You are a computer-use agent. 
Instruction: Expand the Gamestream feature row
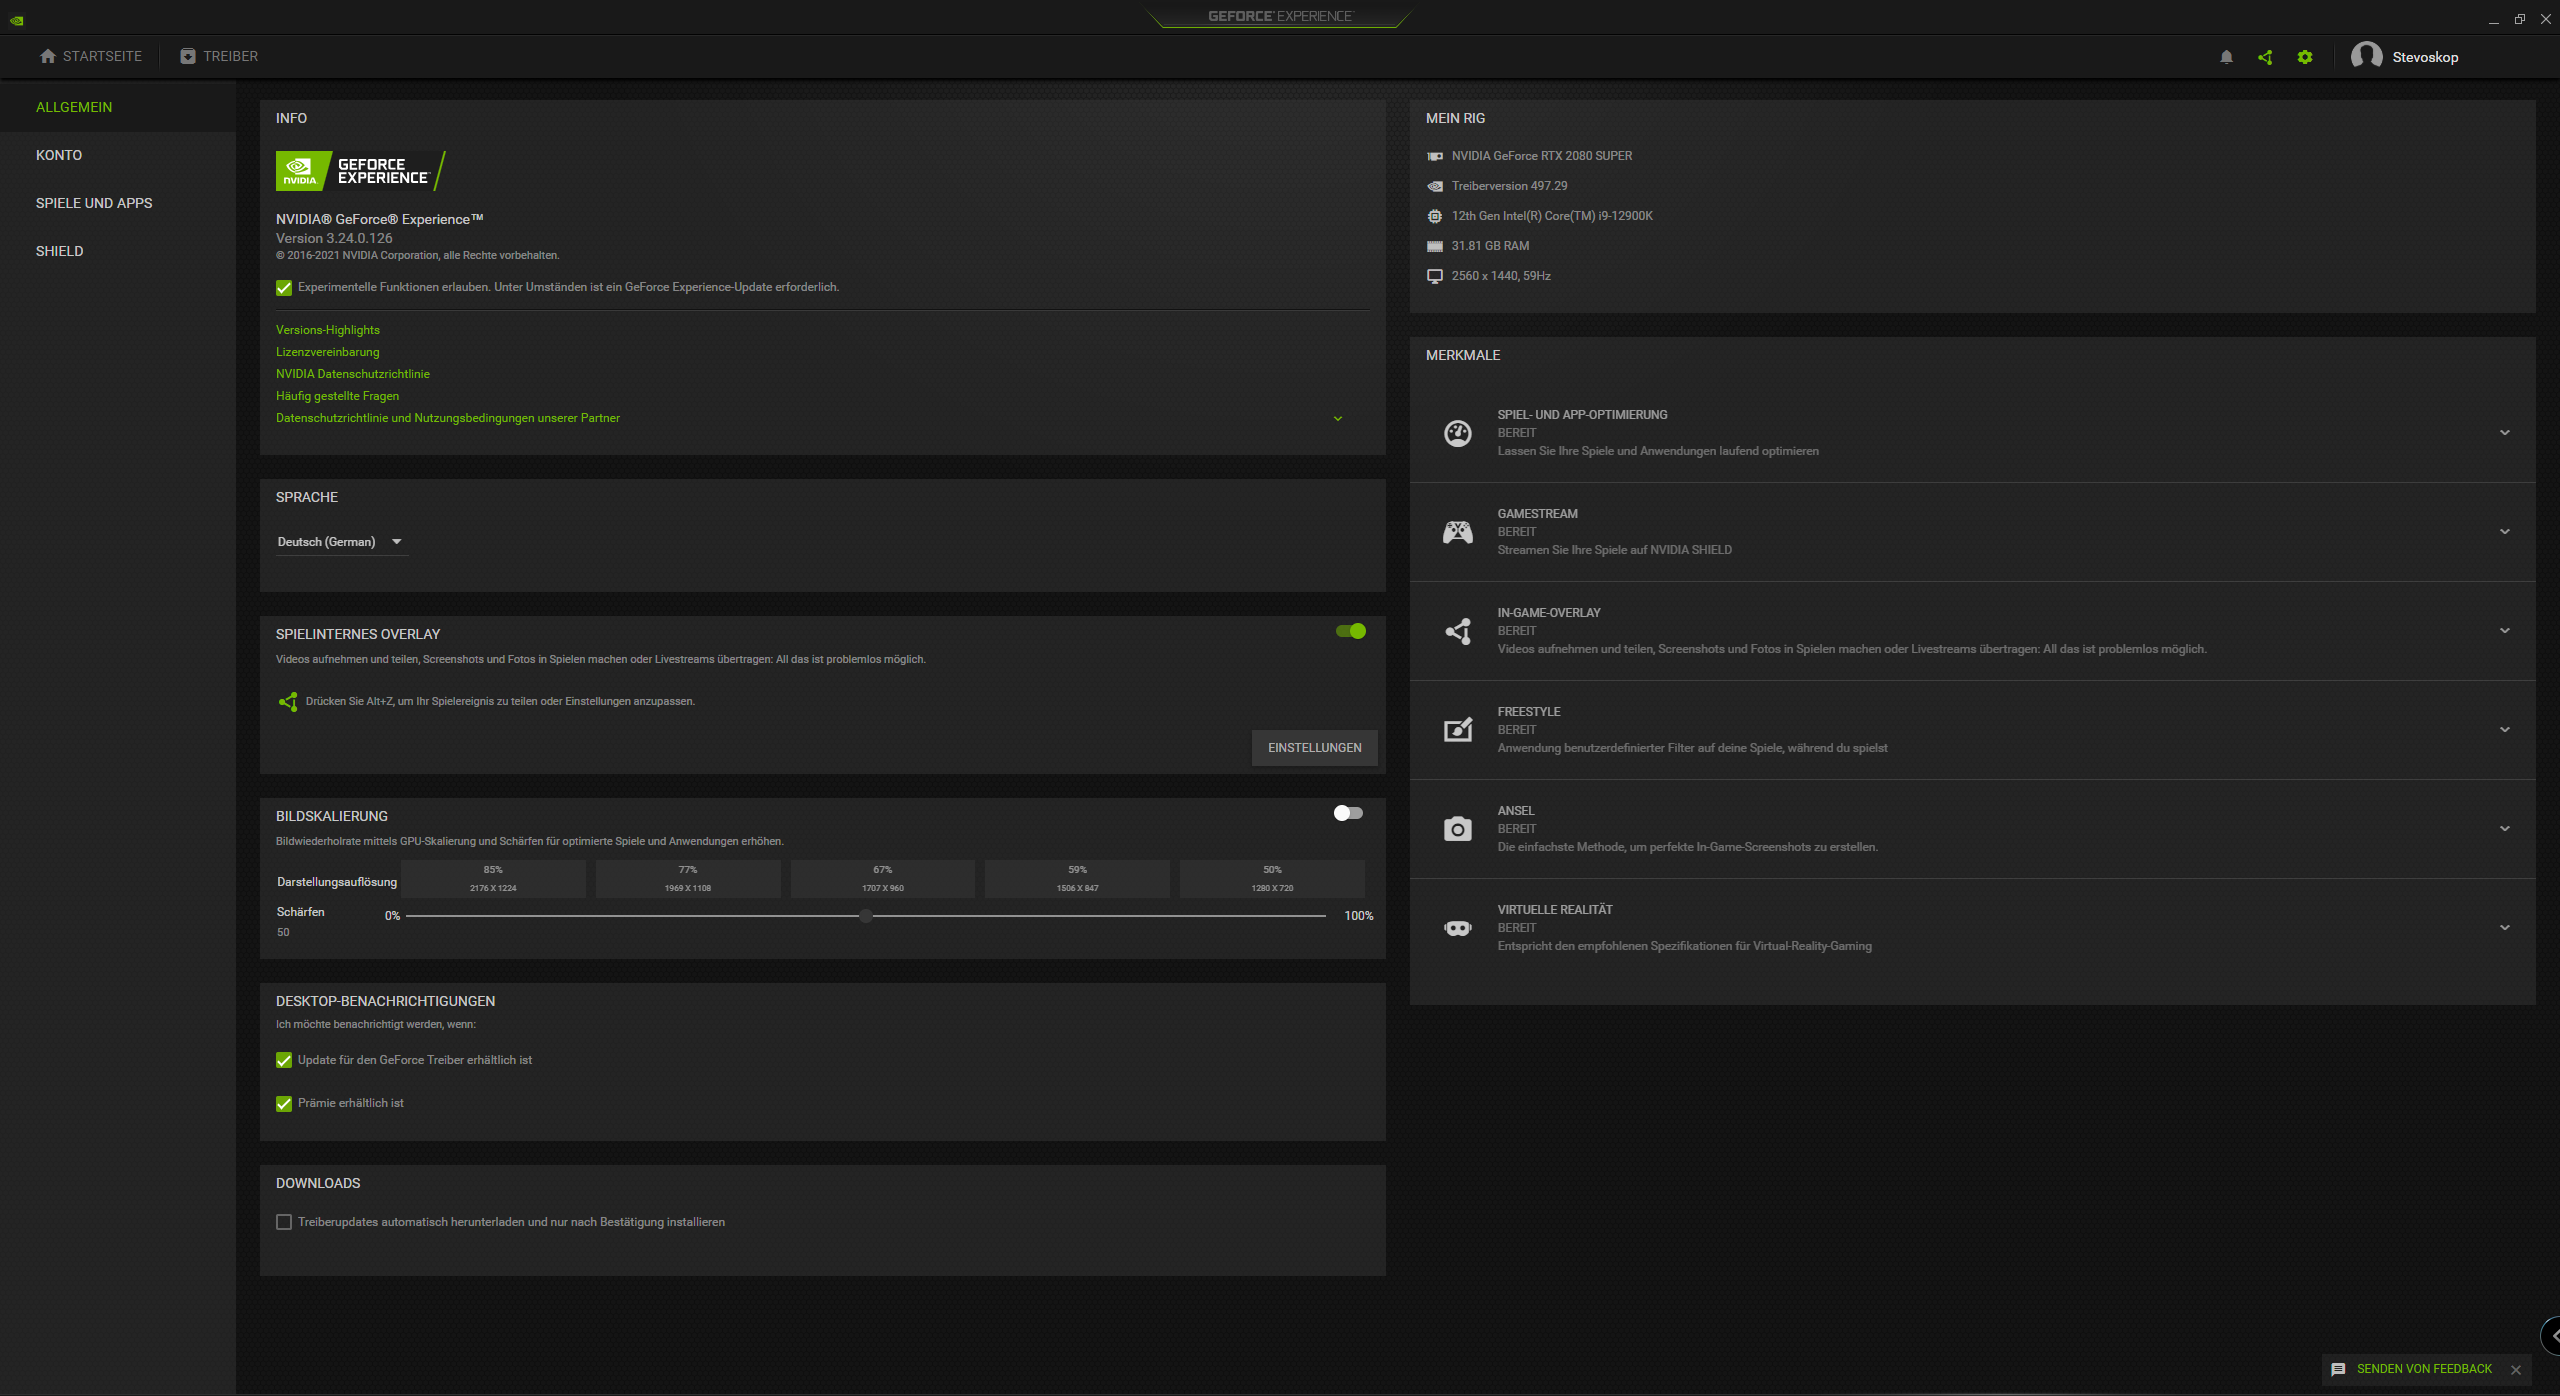[2505, 532]
